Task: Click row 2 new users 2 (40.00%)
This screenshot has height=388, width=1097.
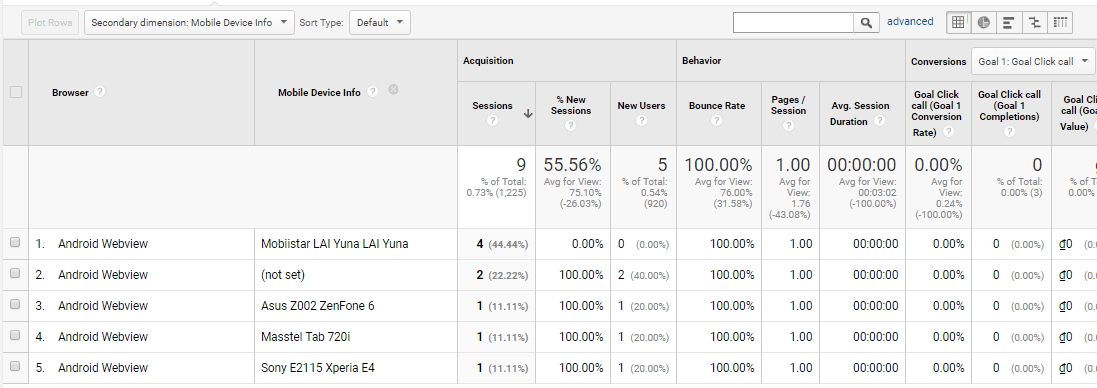Action: [644, 275]
